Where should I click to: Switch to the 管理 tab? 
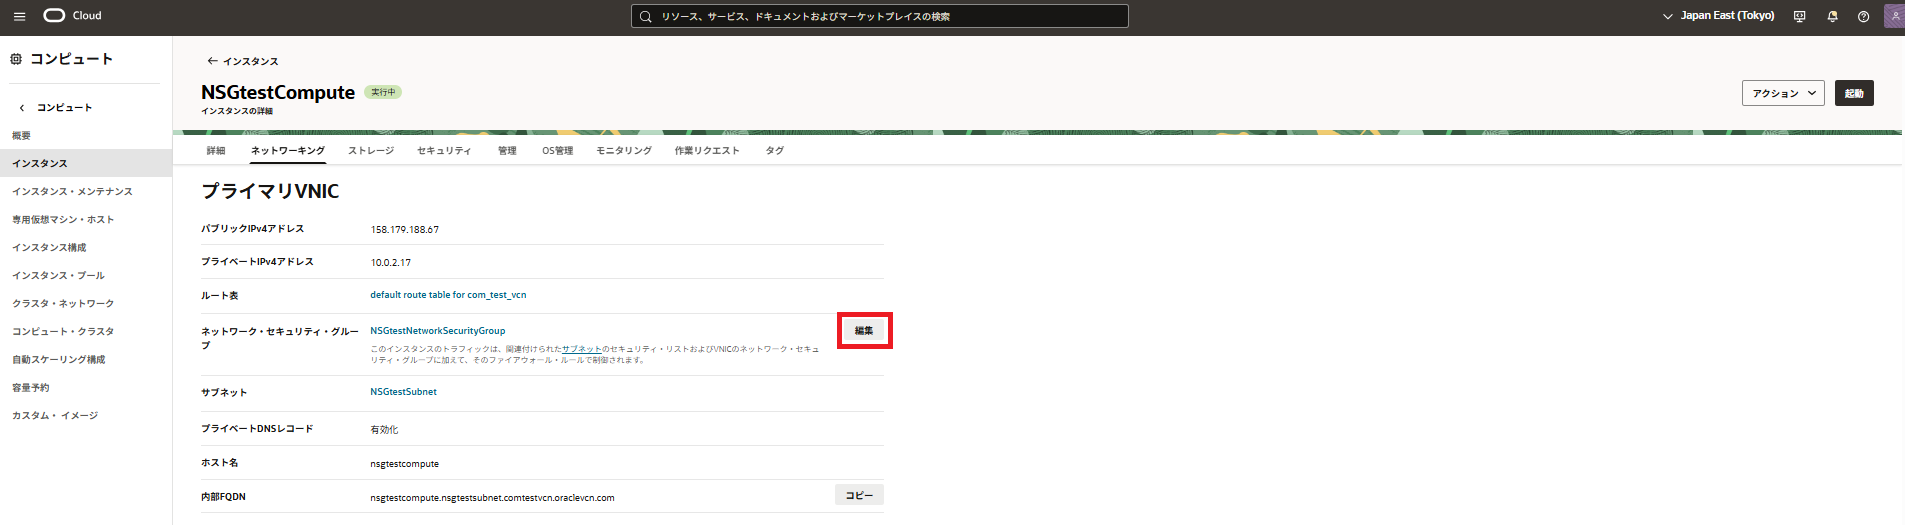pyautogui.click(x=507, y=151)
